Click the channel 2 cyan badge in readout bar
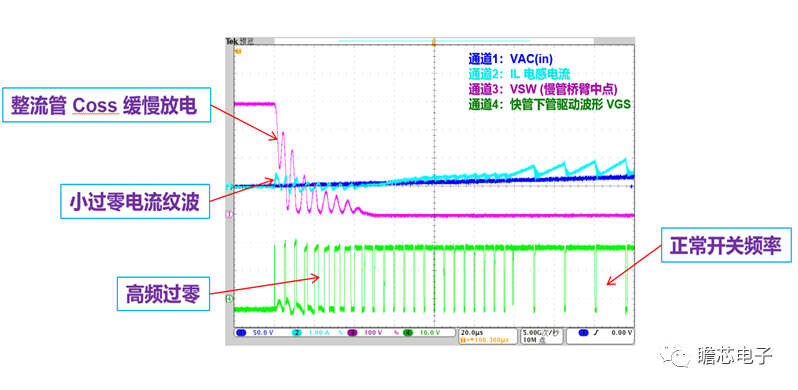 [x=296, y=332]
